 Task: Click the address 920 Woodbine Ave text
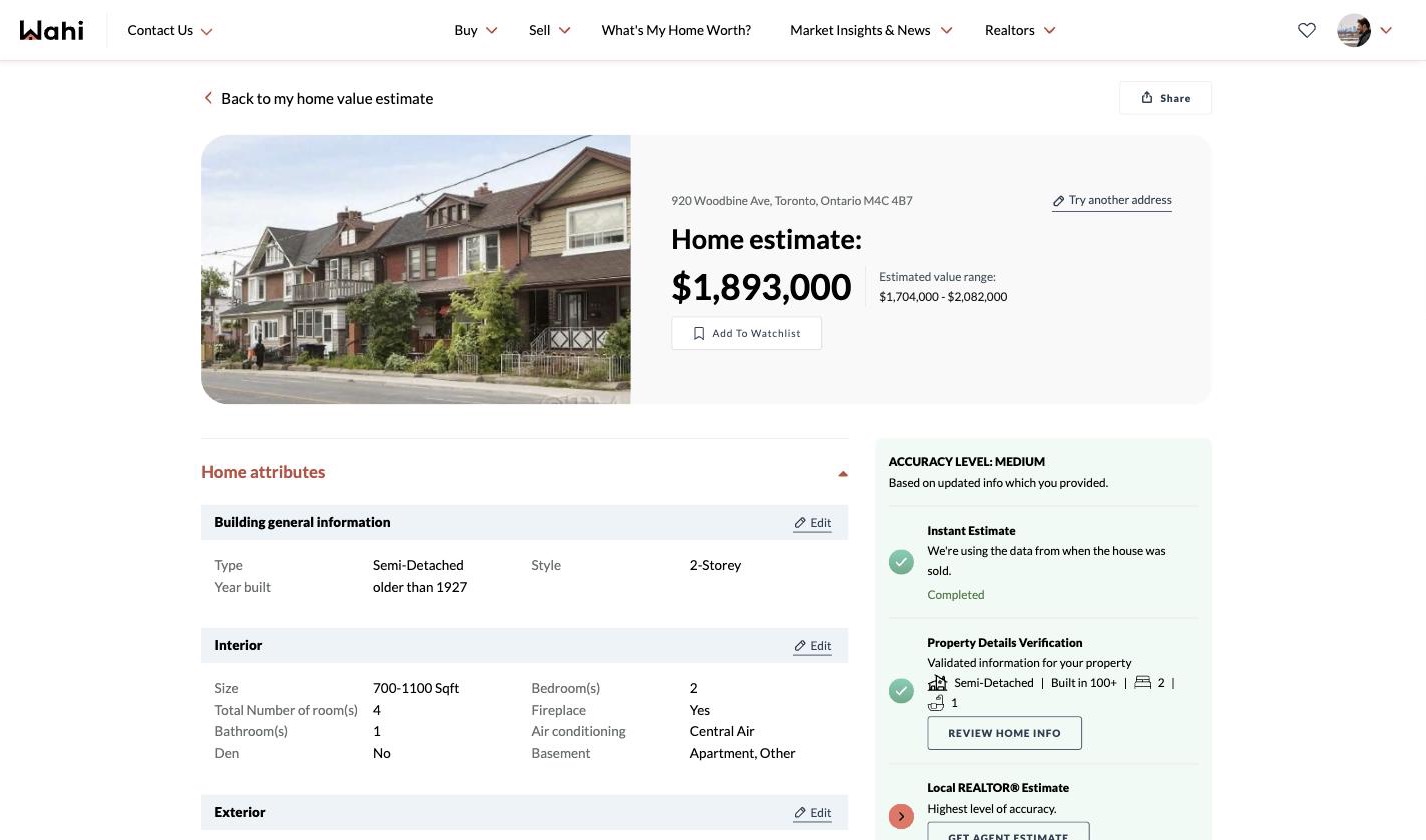[792, 201]
